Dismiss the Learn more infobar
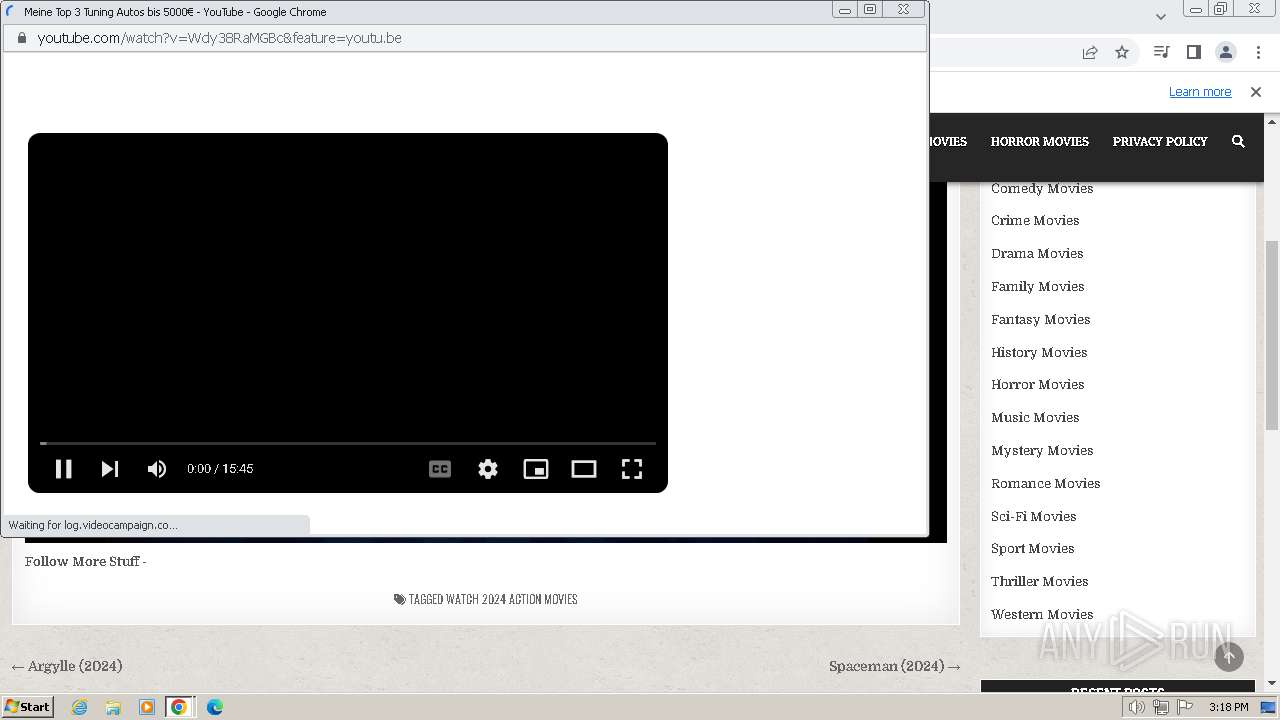The image size is (1280, 720). (1256, 92)
